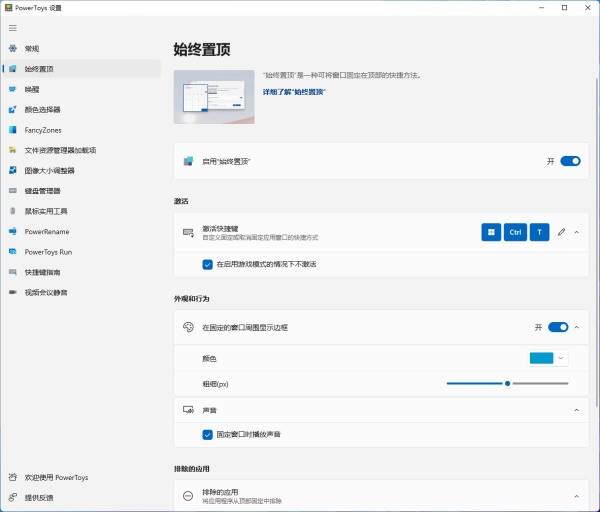Click the 激活快捷键 label text
Viewport: 600px width, 512px height.
(x=220, y=228)
